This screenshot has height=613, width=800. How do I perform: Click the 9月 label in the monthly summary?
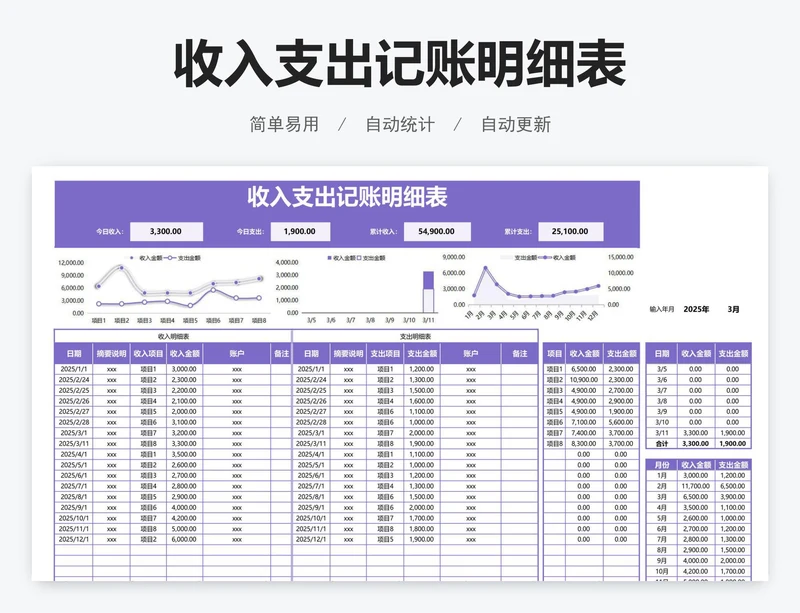point(662,560)
